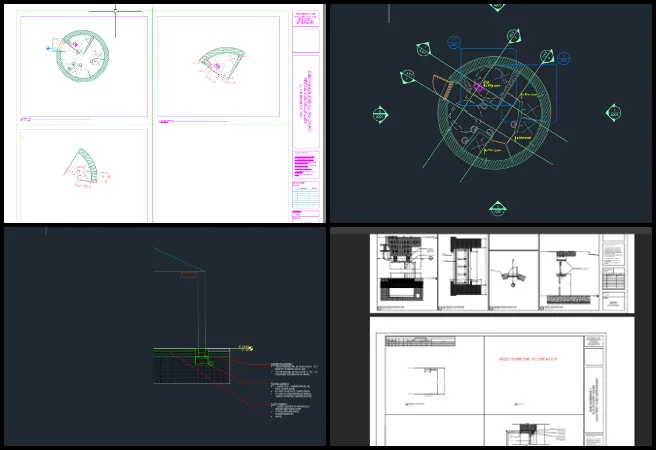Click the second detail drawing on upper PDF page
This screenshot has width=656, height=450.
pyautogui.click(x=461, y=270)
